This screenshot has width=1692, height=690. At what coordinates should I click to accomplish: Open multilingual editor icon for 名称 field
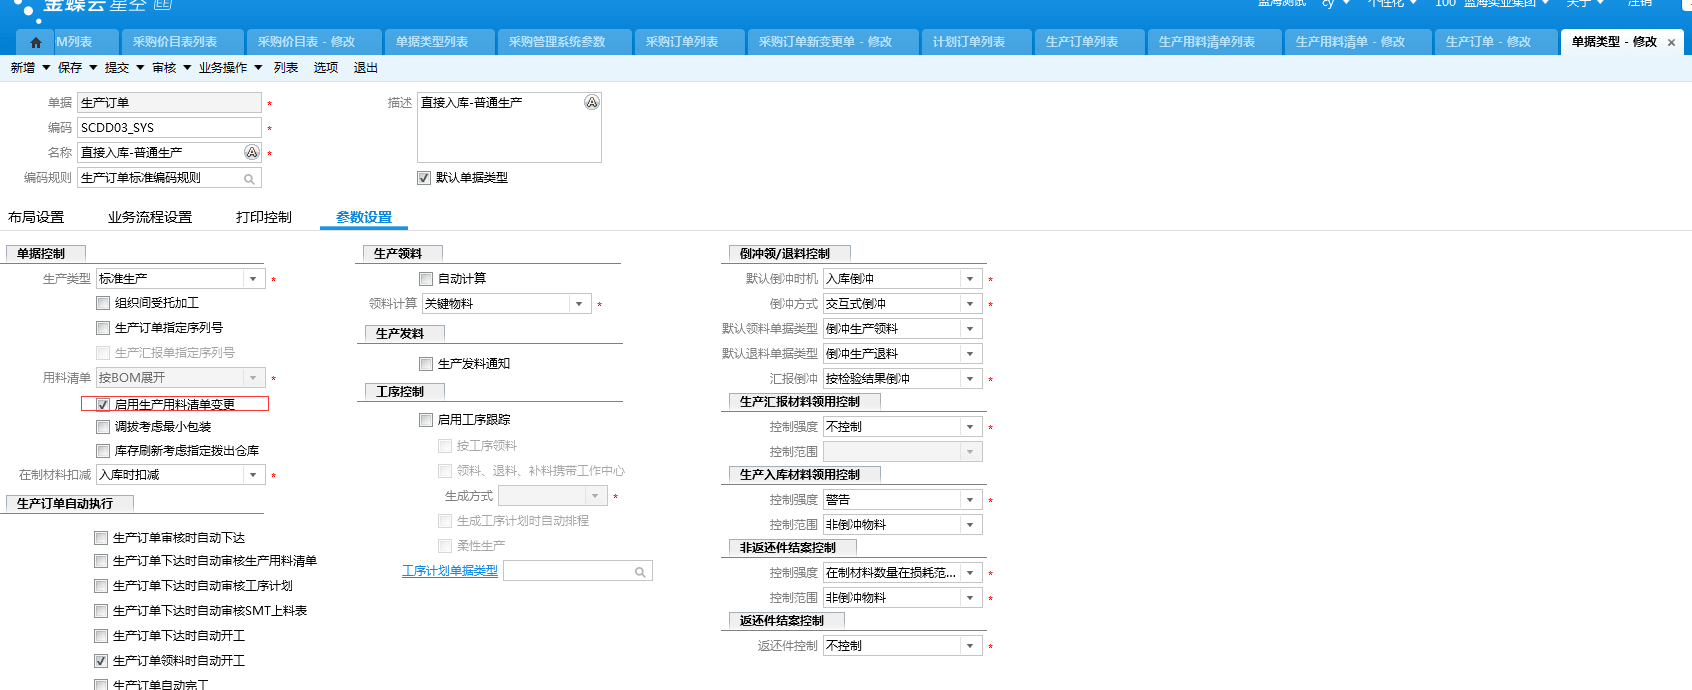click(x=252, y=152)
